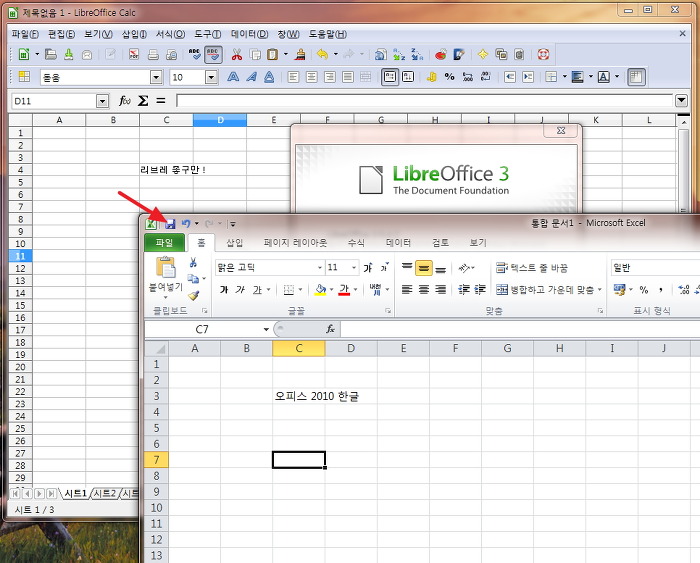The width and height of the screenshot is (700, 563).
Task: Open the 파일 menu in LibreOffice Calc
Action: (25, 34)
